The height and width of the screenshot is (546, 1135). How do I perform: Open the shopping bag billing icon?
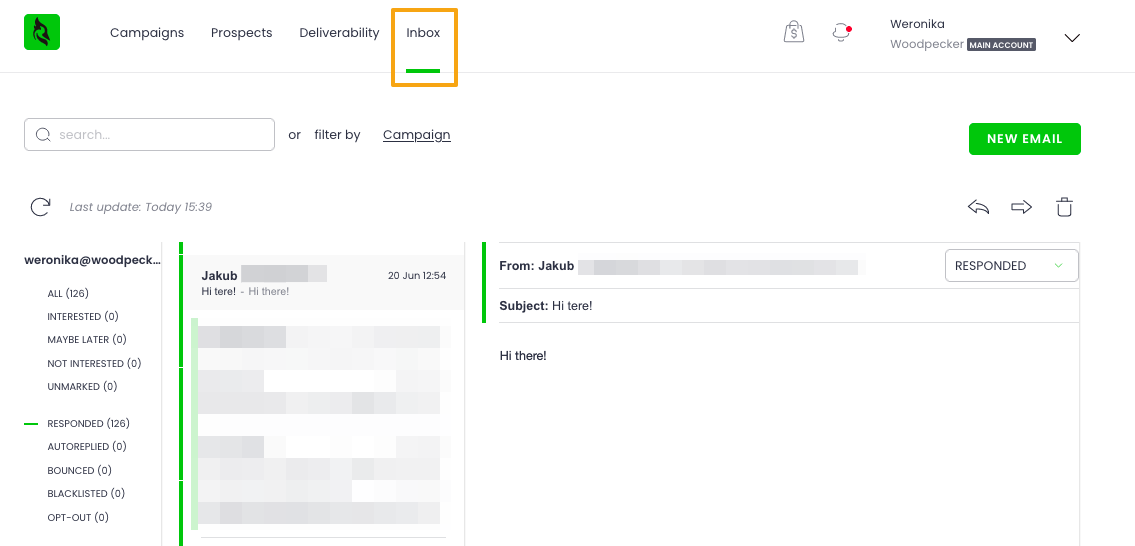pos(793,33)
